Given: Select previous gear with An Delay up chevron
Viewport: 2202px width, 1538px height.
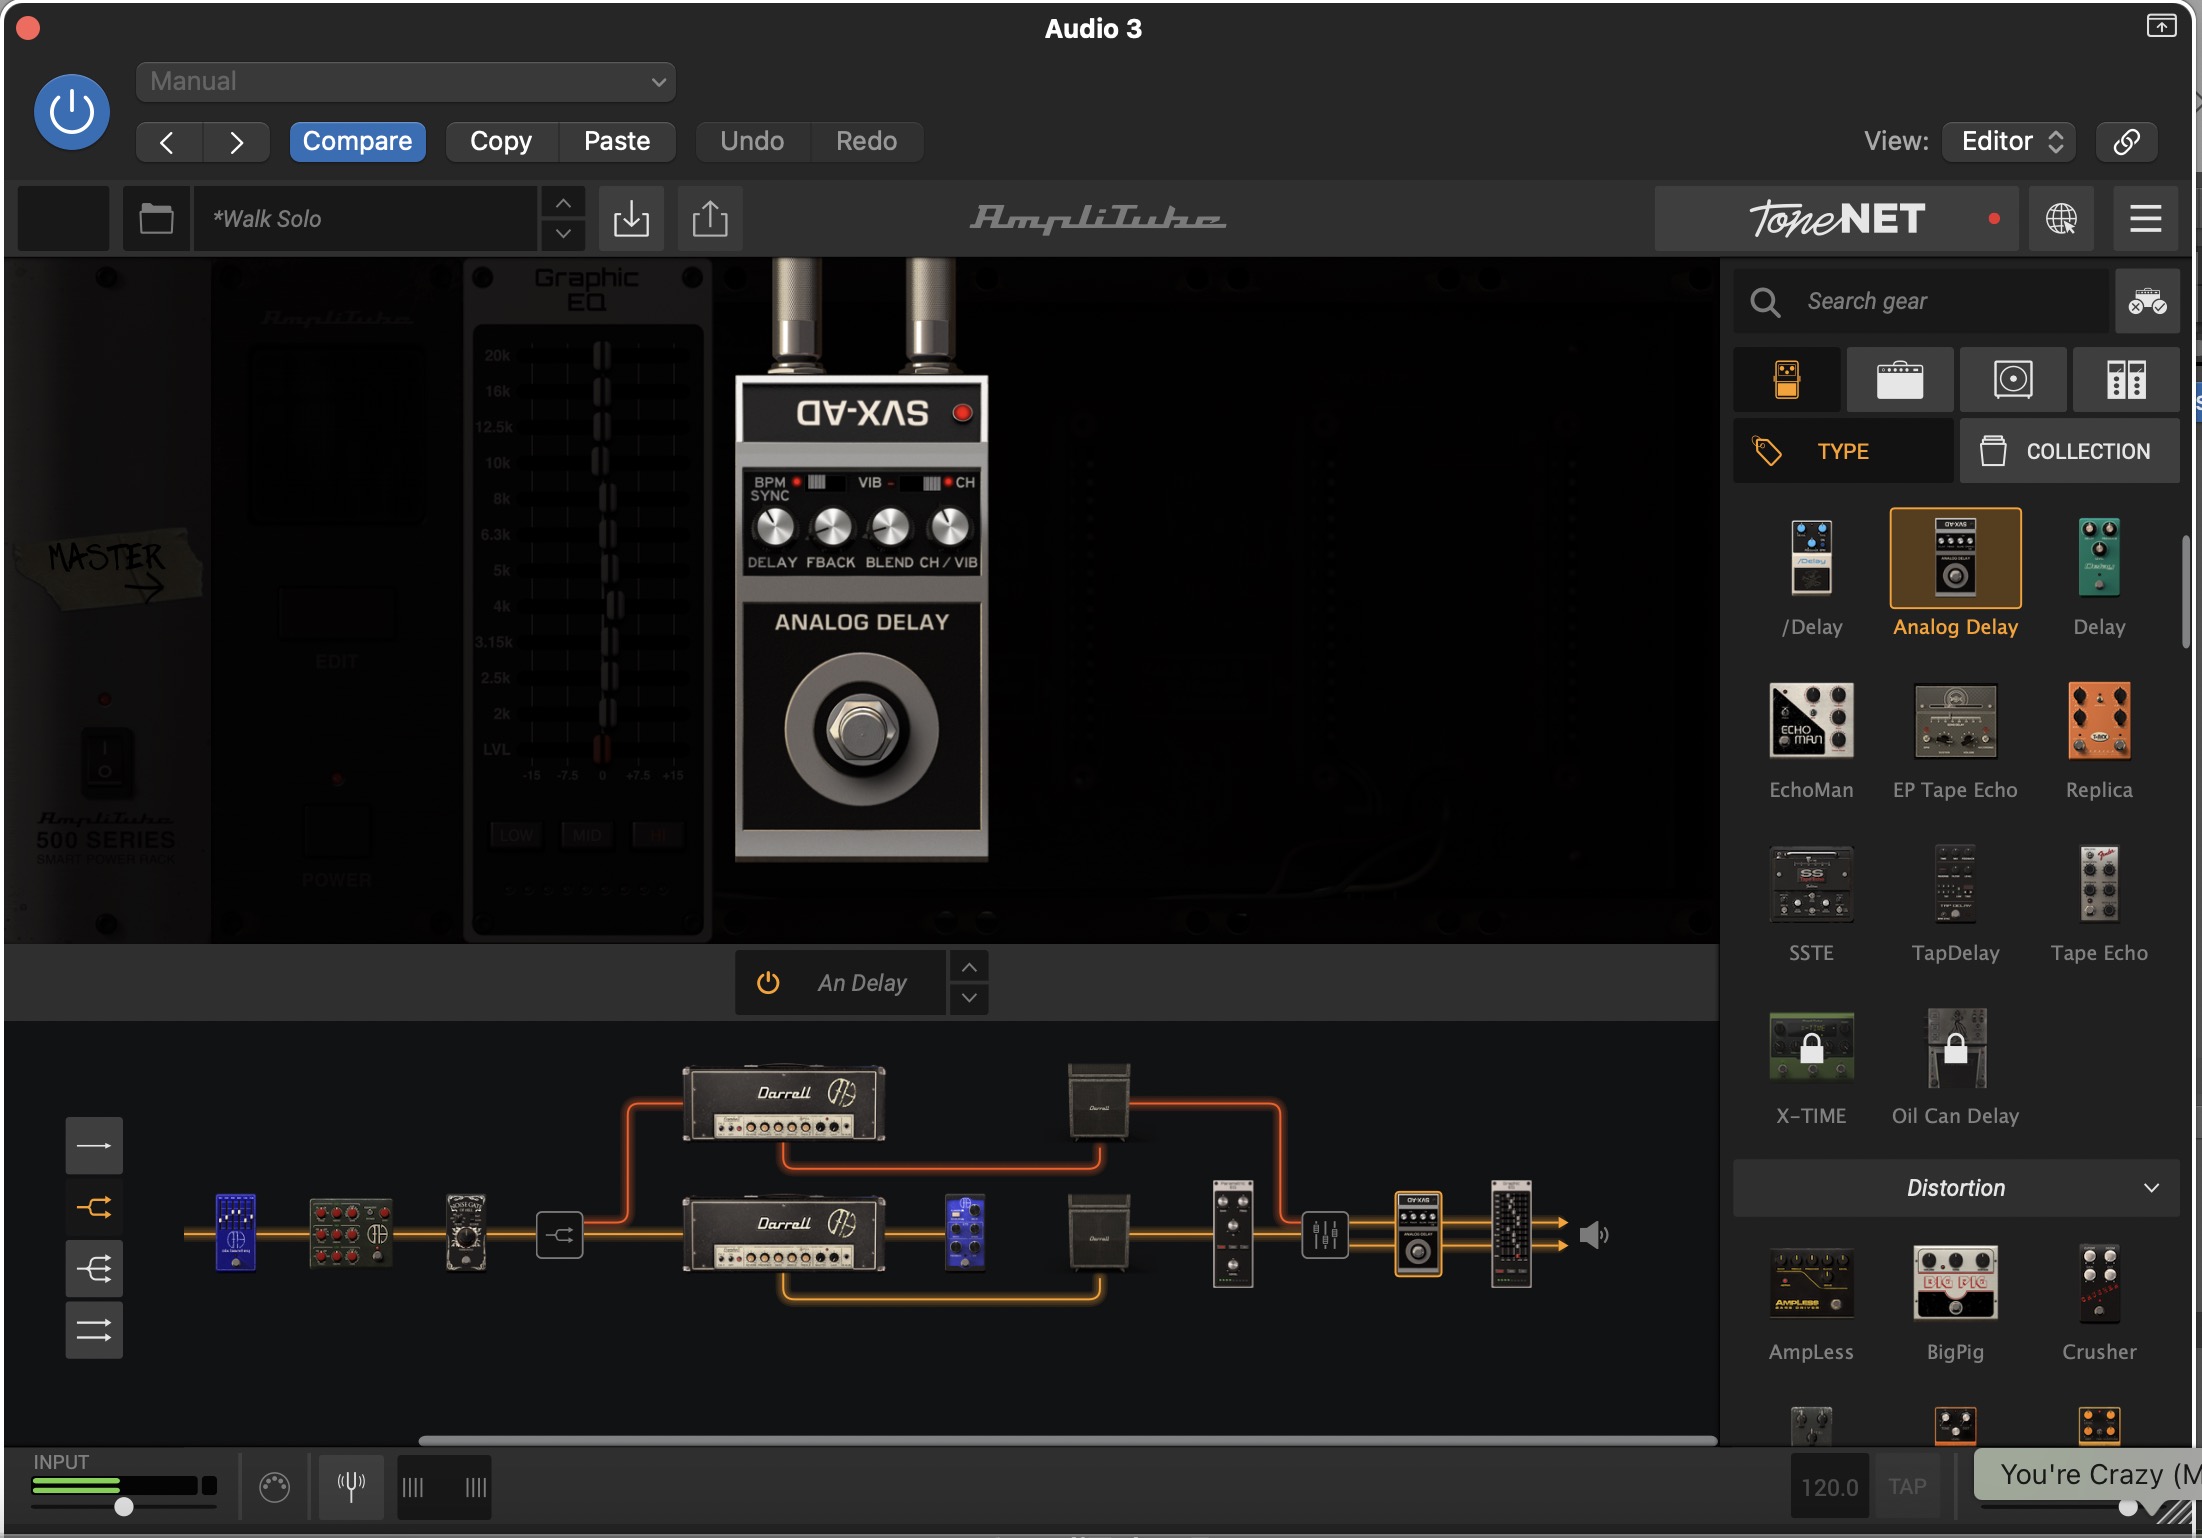Looking at the screenshot, I should 969,967.
